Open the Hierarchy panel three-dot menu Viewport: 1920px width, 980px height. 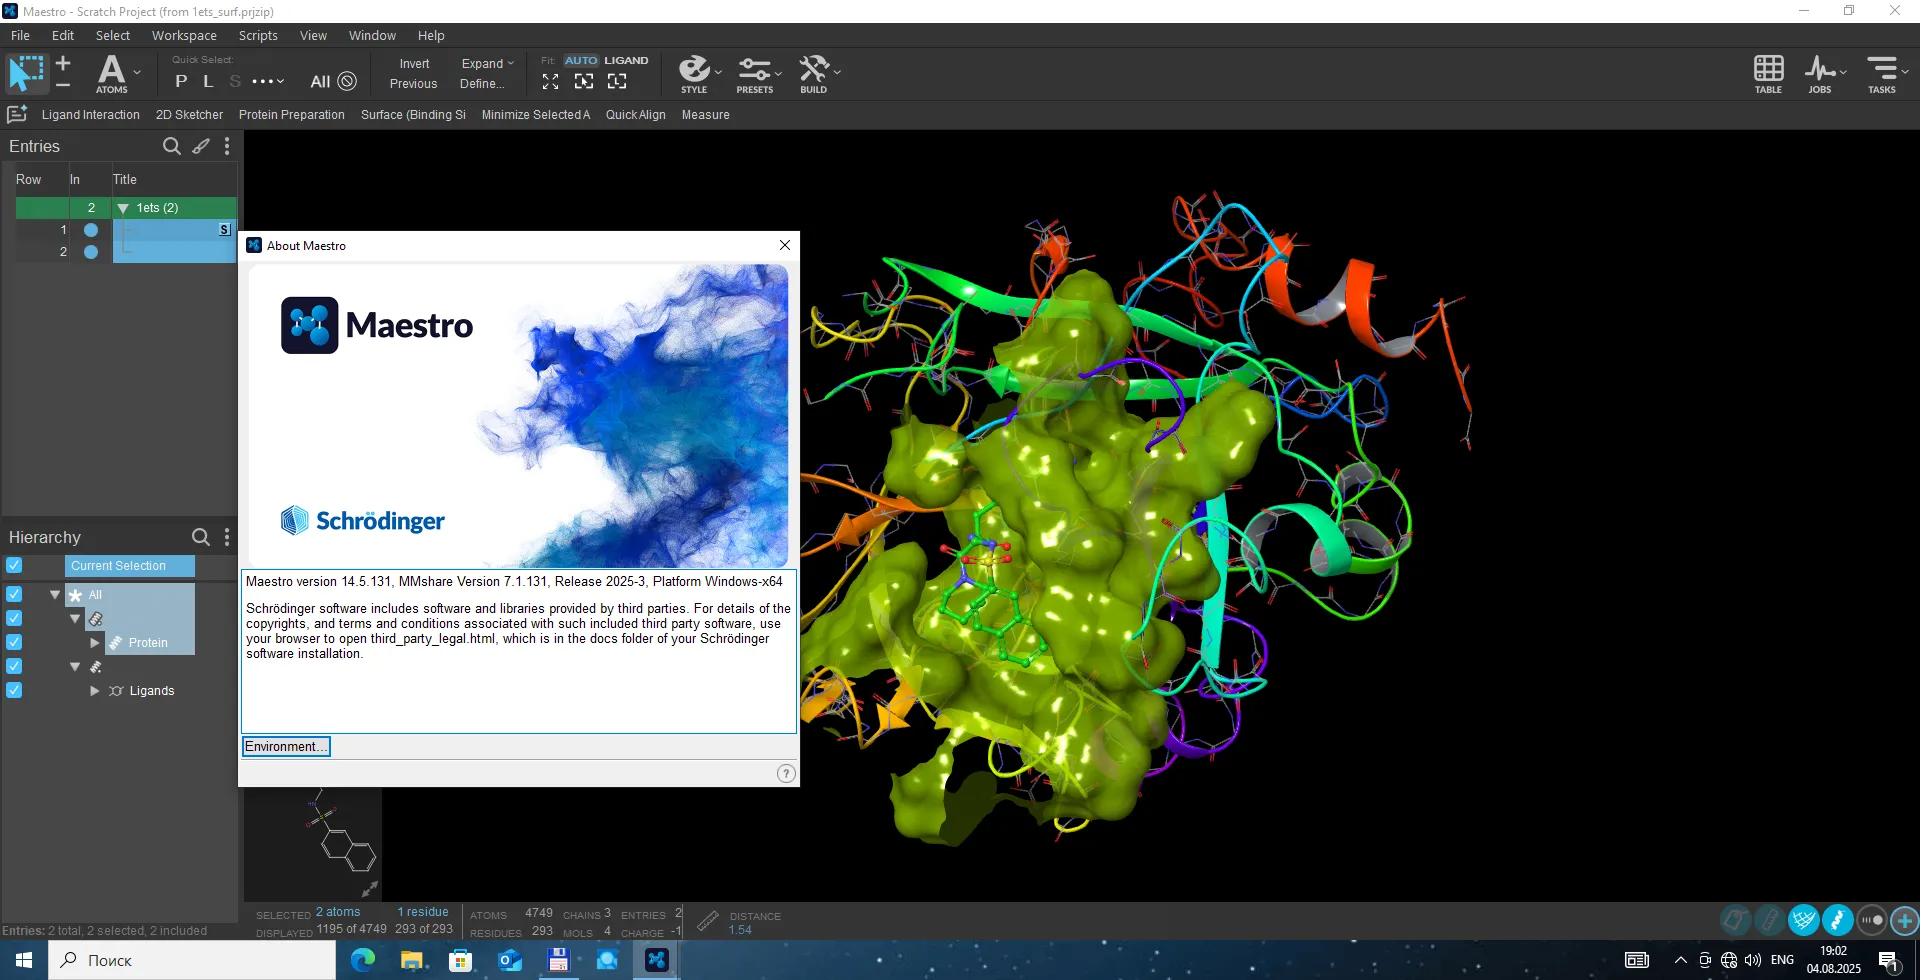click(227, 537)
